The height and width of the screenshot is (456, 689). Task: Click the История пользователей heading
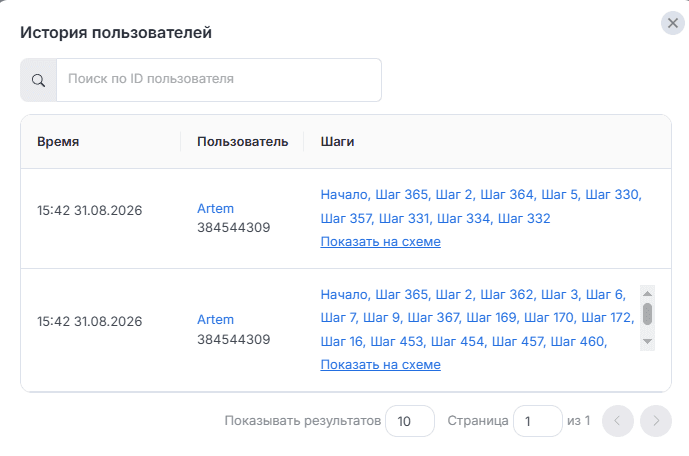[116, 33]
